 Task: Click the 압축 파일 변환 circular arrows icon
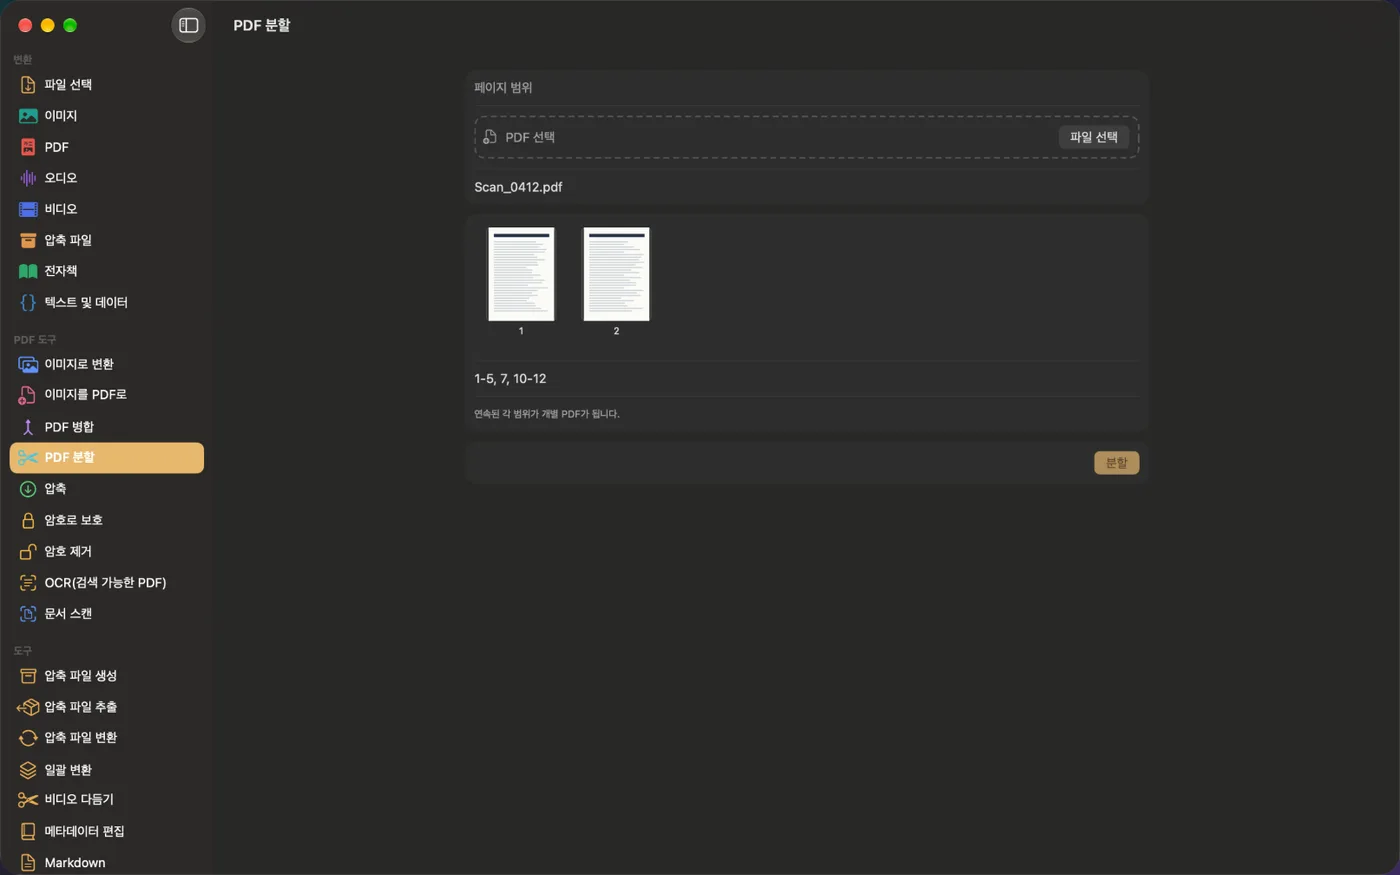[28, 738]
